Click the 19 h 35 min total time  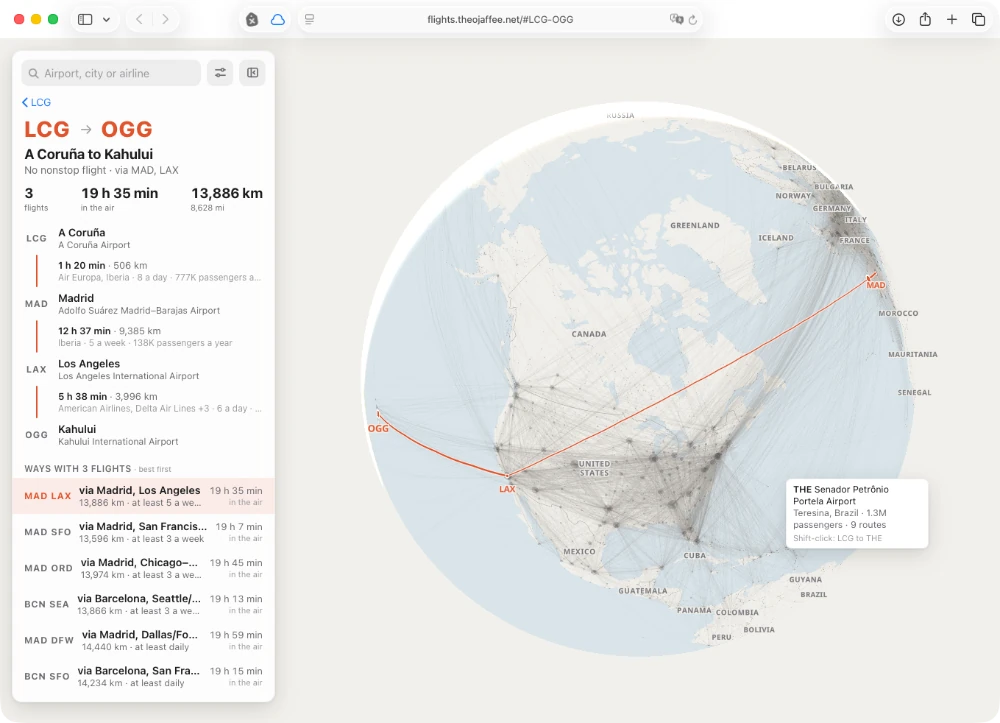coord(119,193)
